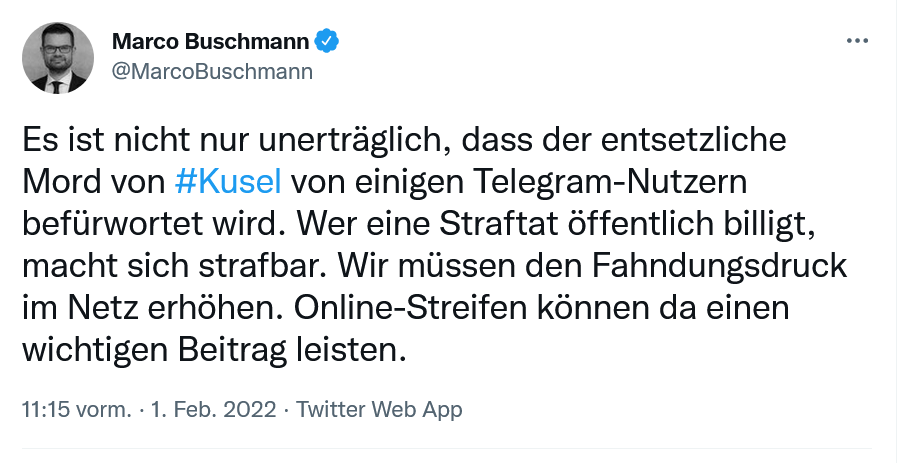Open the tweet's three-dot more options menu
Screen dimensions: 897x463
857,41
